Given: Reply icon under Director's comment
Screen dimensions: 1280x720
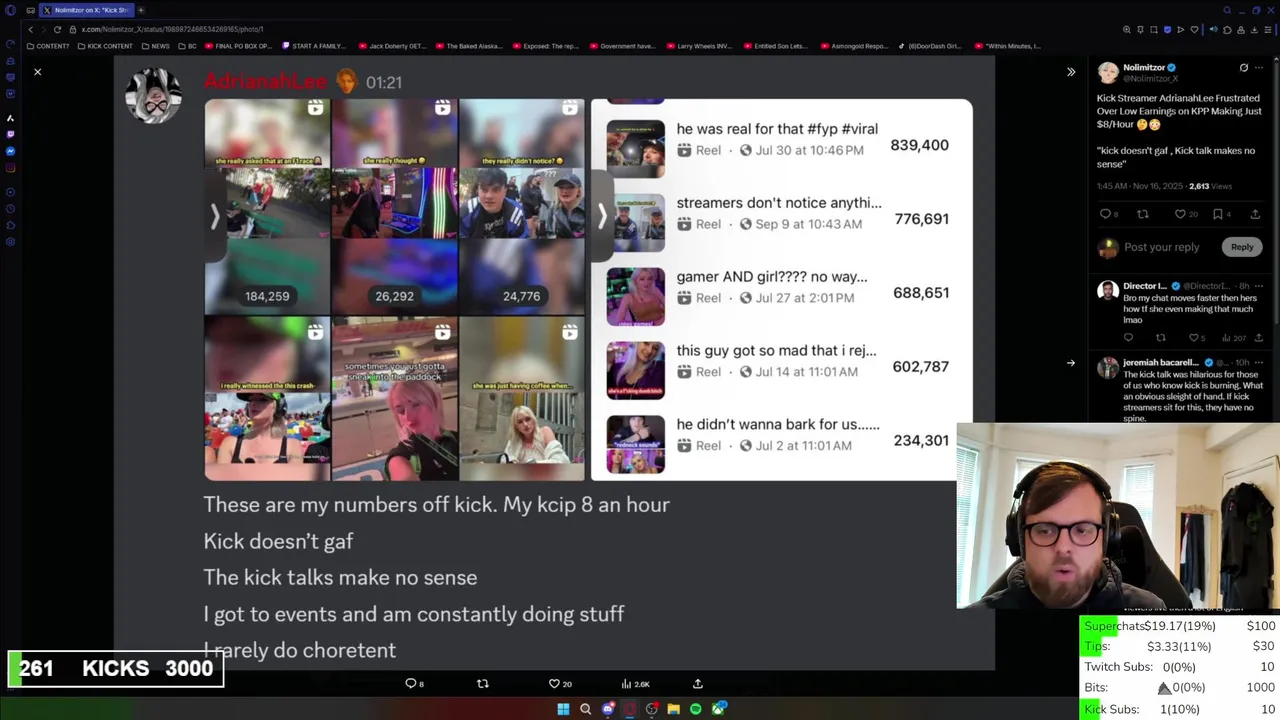Looking at the screenshot, I should tap(1129, 338).
